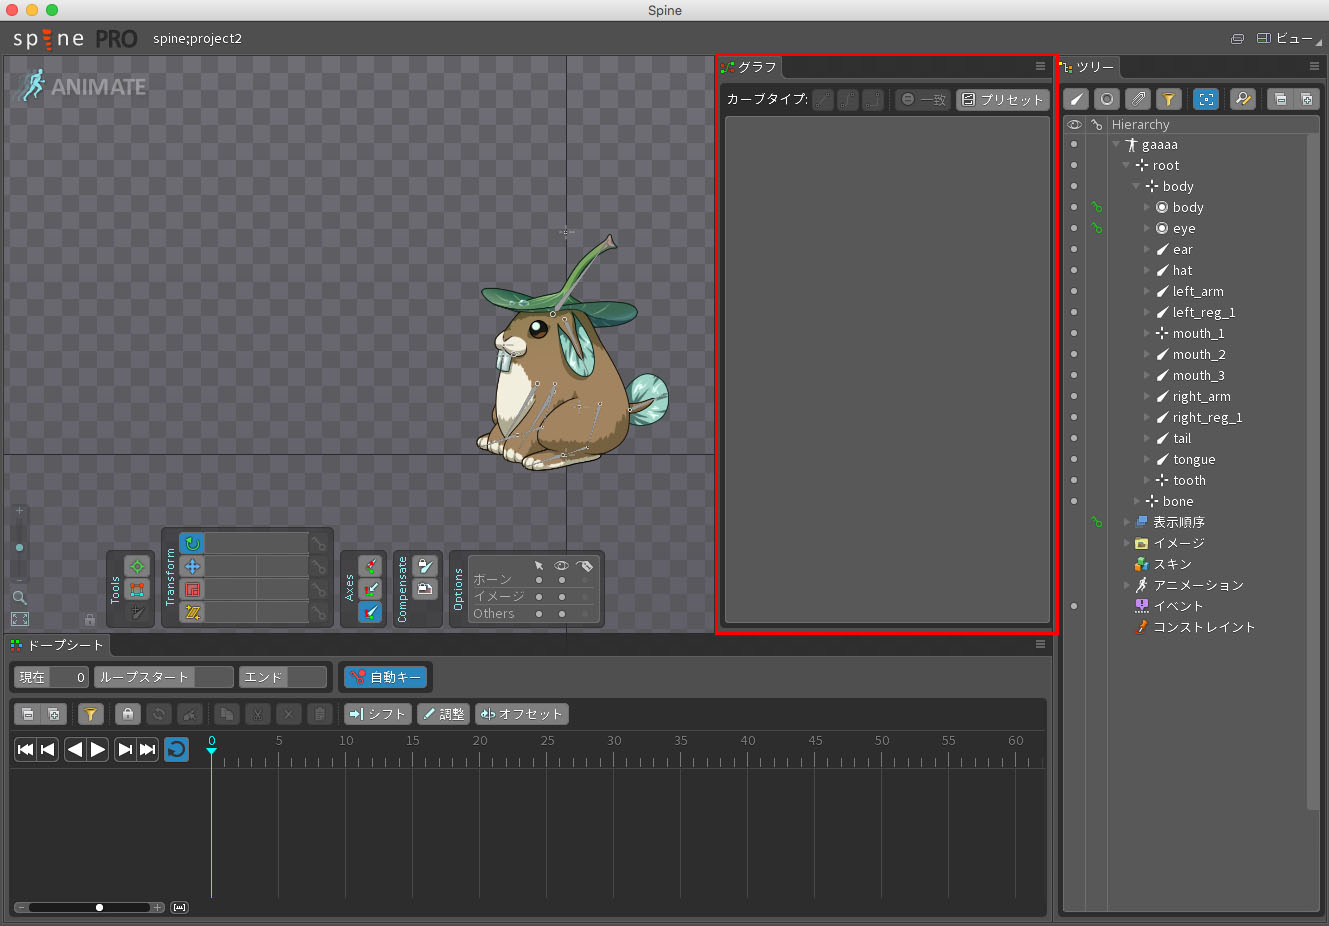Screen dimensions: 1329x926
Task: Click the プリセット presets button
Action: [1002, 99]
